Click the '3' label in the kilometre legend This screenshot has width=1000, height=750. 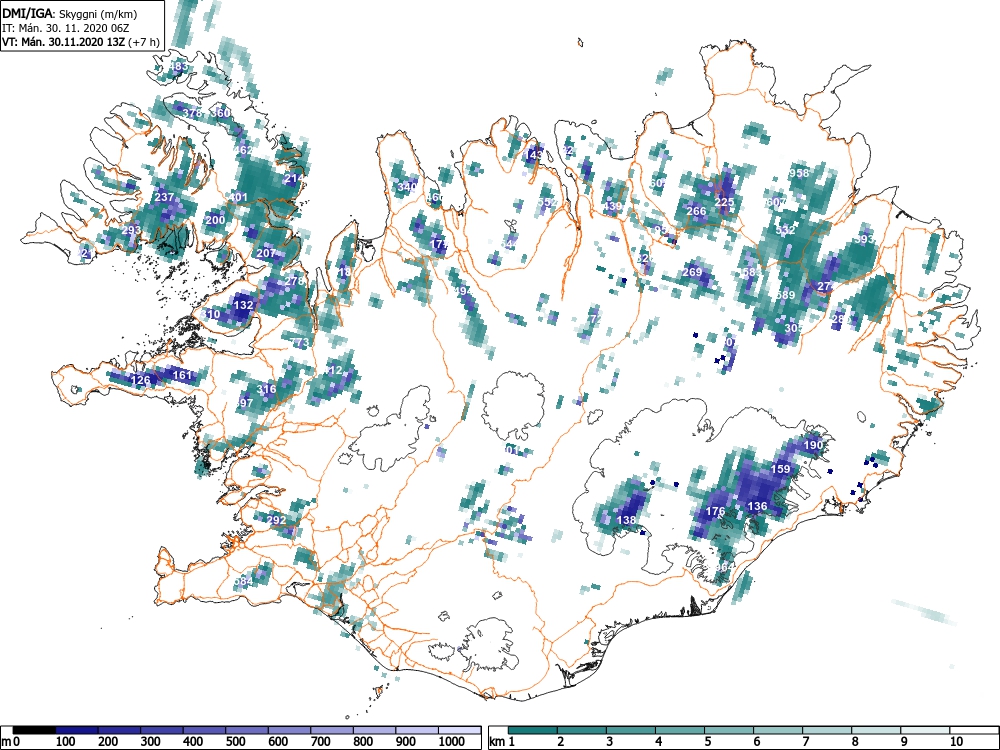610,741
